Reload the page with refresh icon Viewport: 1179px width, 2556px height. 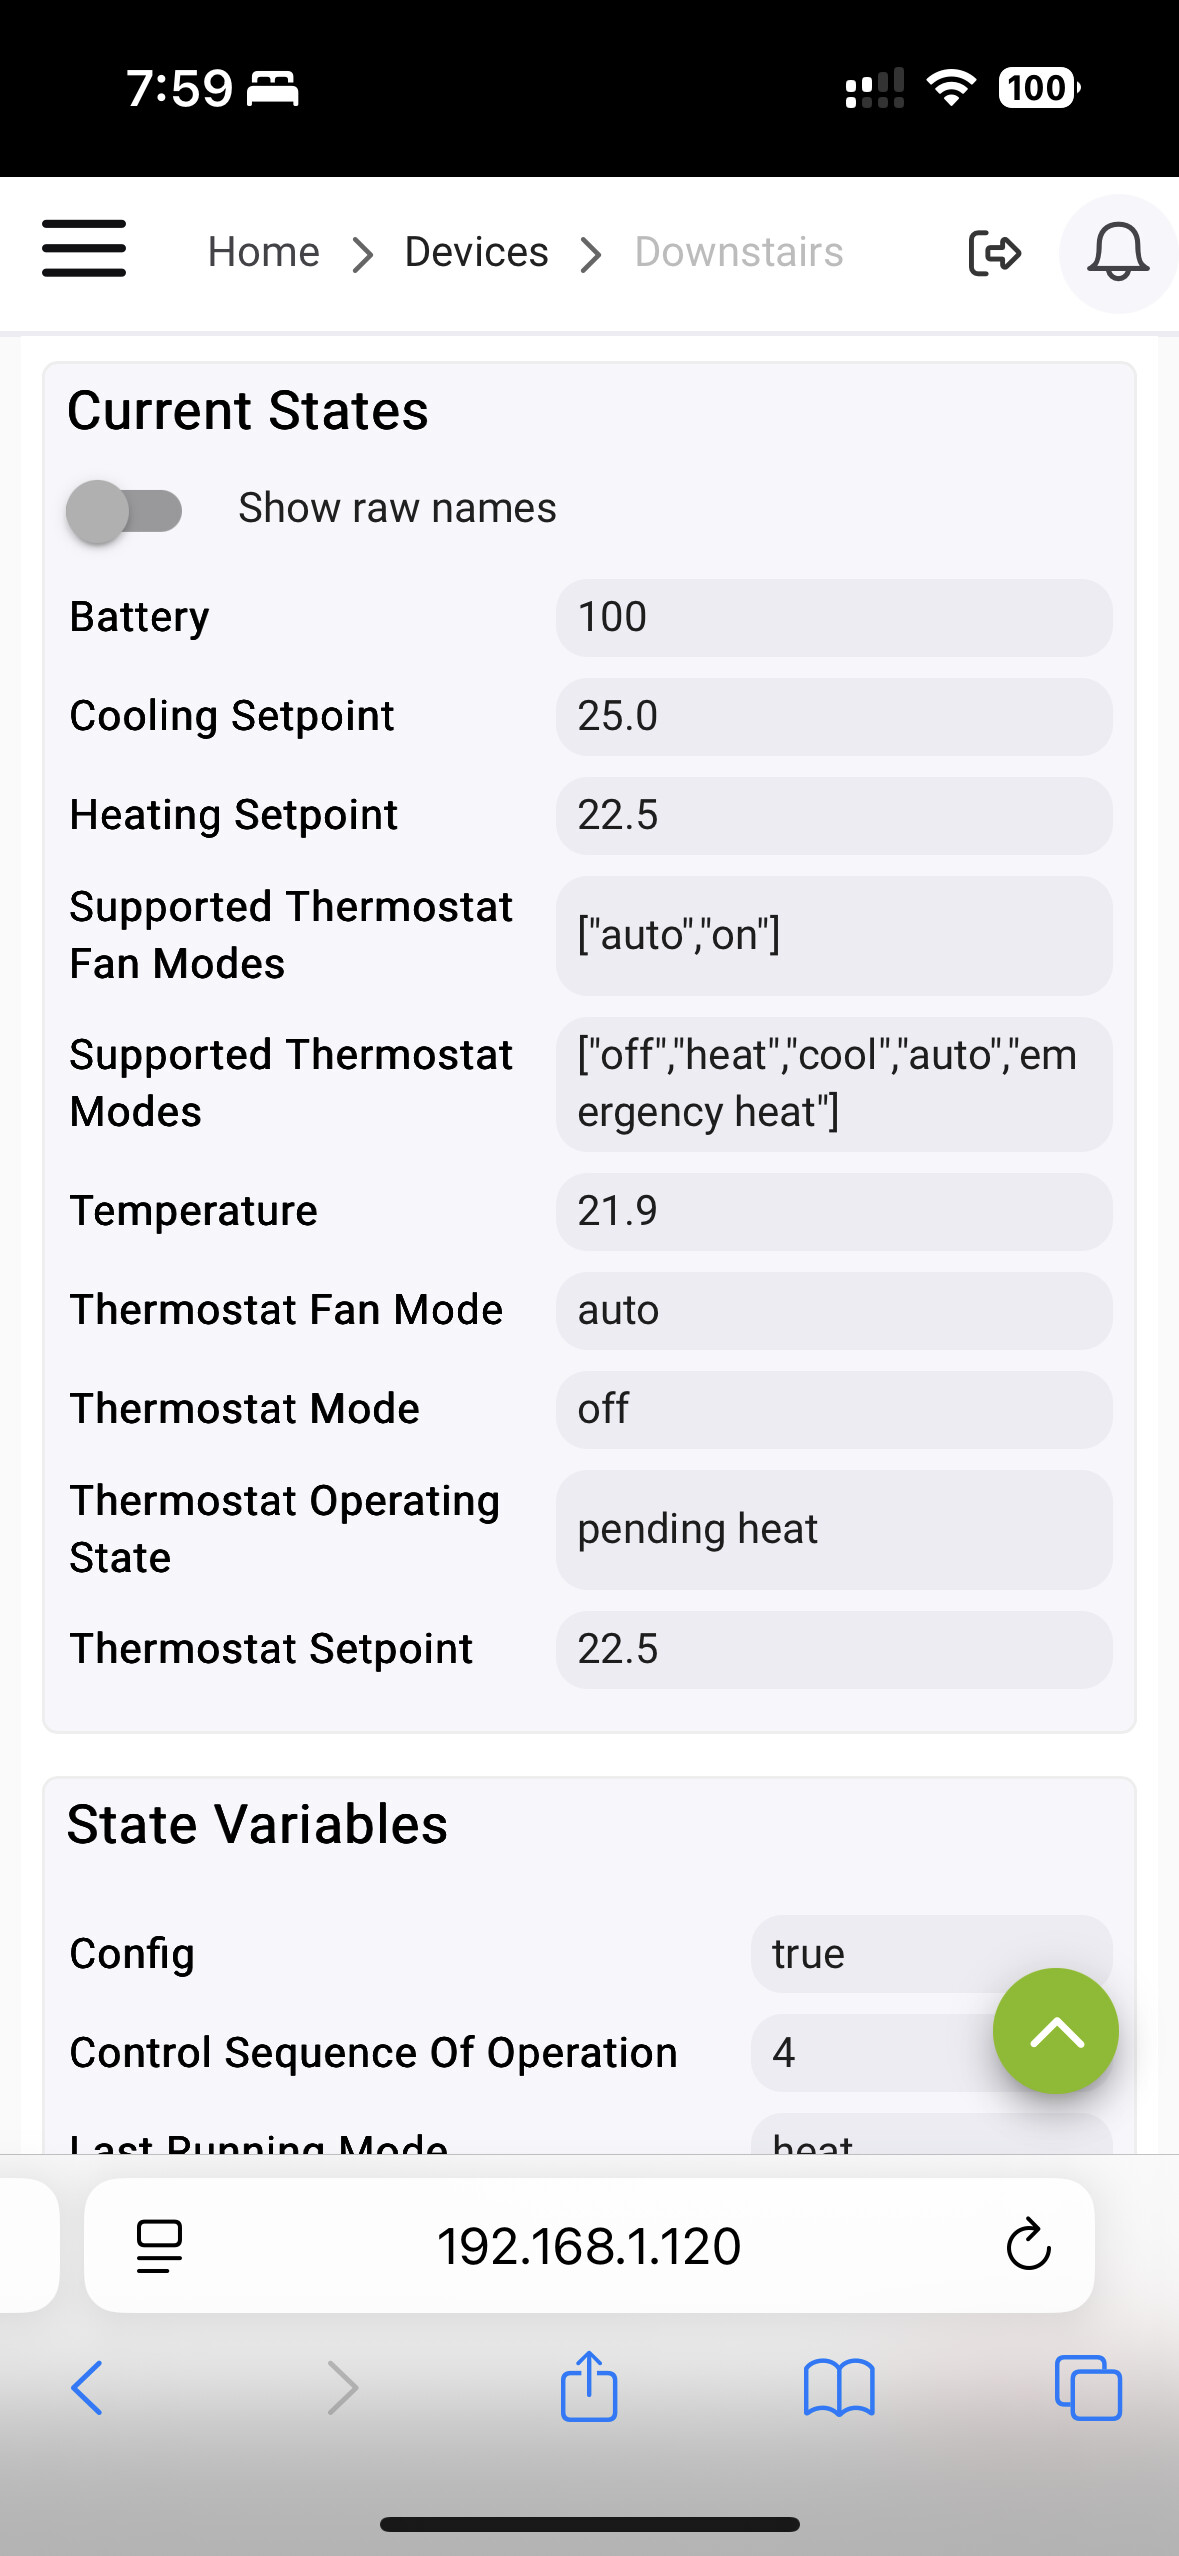(x=1028, y=2245)
